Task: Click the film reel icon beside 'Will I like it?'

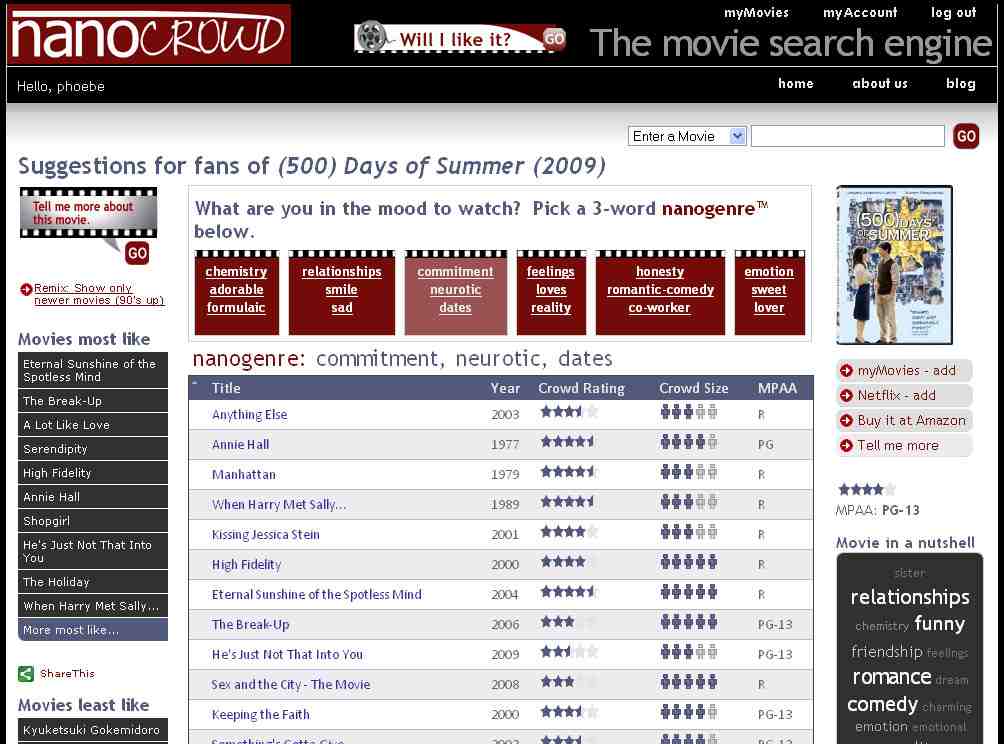Action: (x=372, y=36)
